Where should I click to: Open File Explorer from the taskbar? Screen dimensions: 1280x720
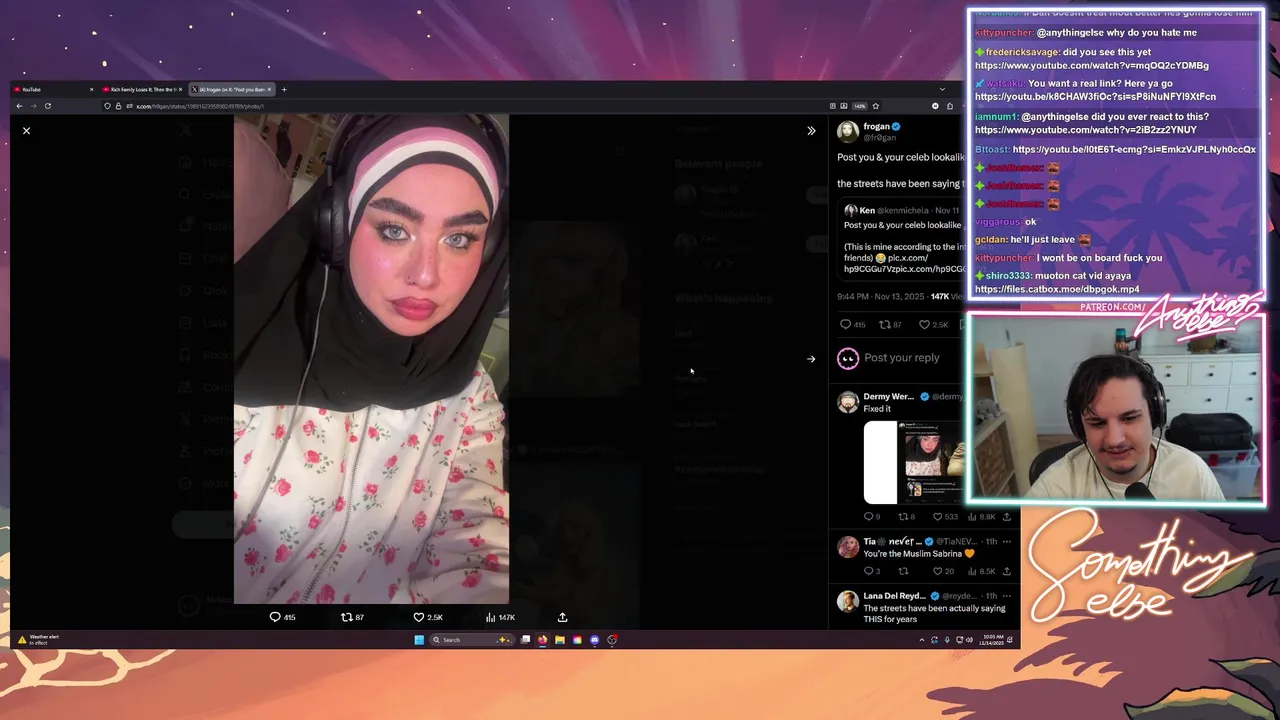pos(560,640)
